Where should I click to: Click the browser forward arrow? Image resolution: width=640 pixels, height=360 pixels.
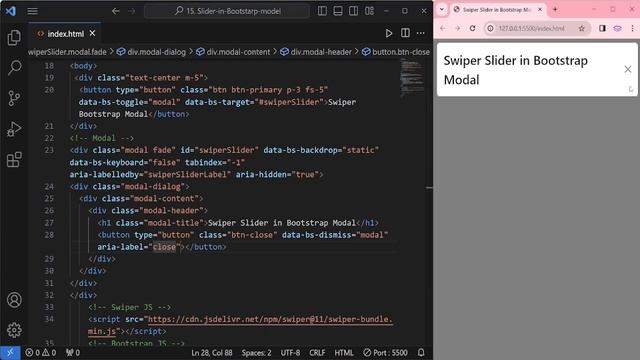click(x=458, y=28)
